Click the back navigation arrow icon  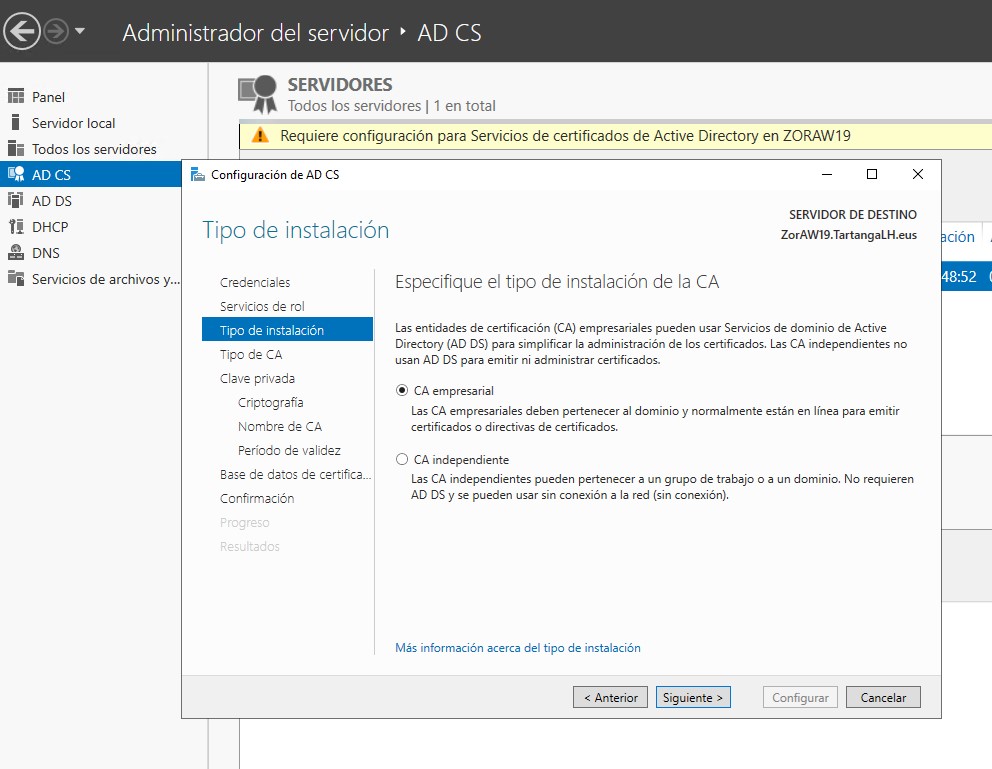click(22, 31)
